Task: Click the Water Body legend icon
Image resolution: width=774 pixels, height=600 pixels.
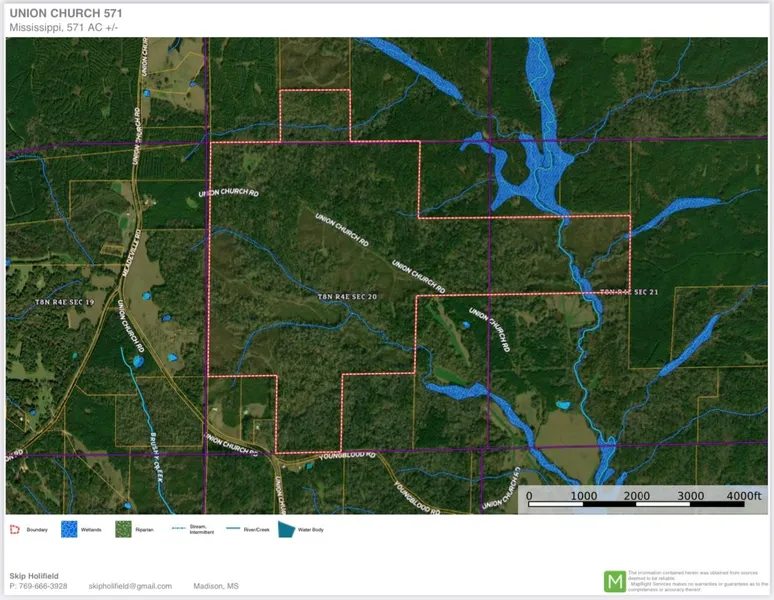Action: click(x=286, y=529)
